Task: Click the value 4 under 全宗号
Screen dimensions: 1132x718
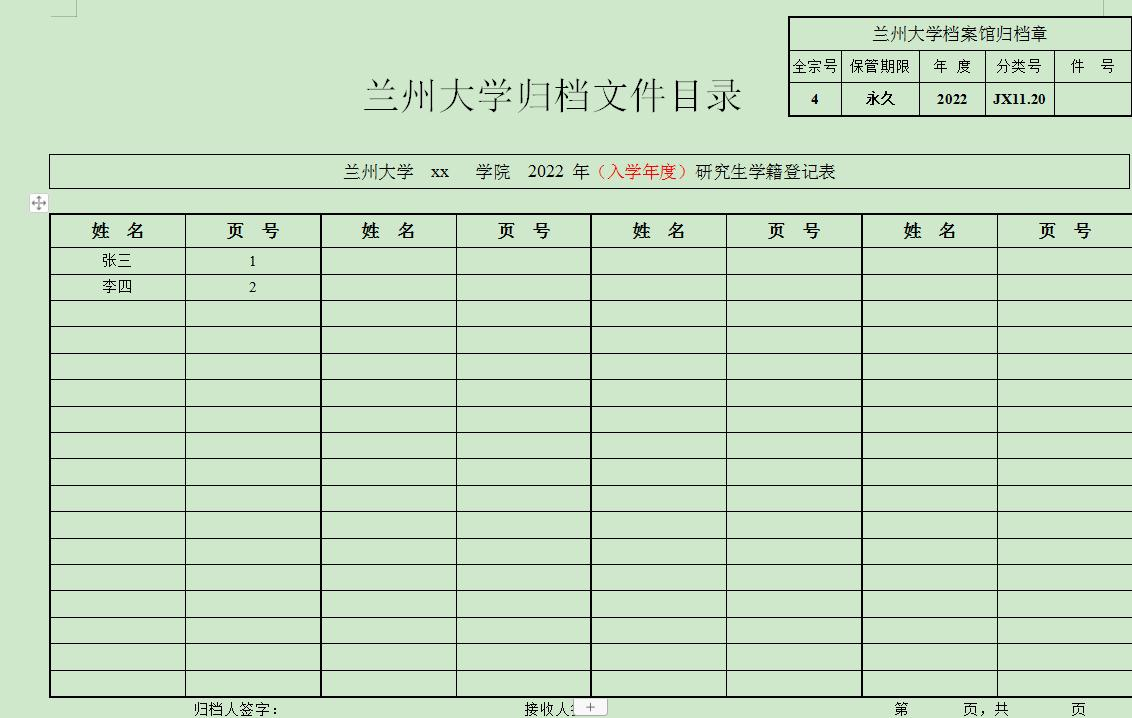Action: [815, 100]
